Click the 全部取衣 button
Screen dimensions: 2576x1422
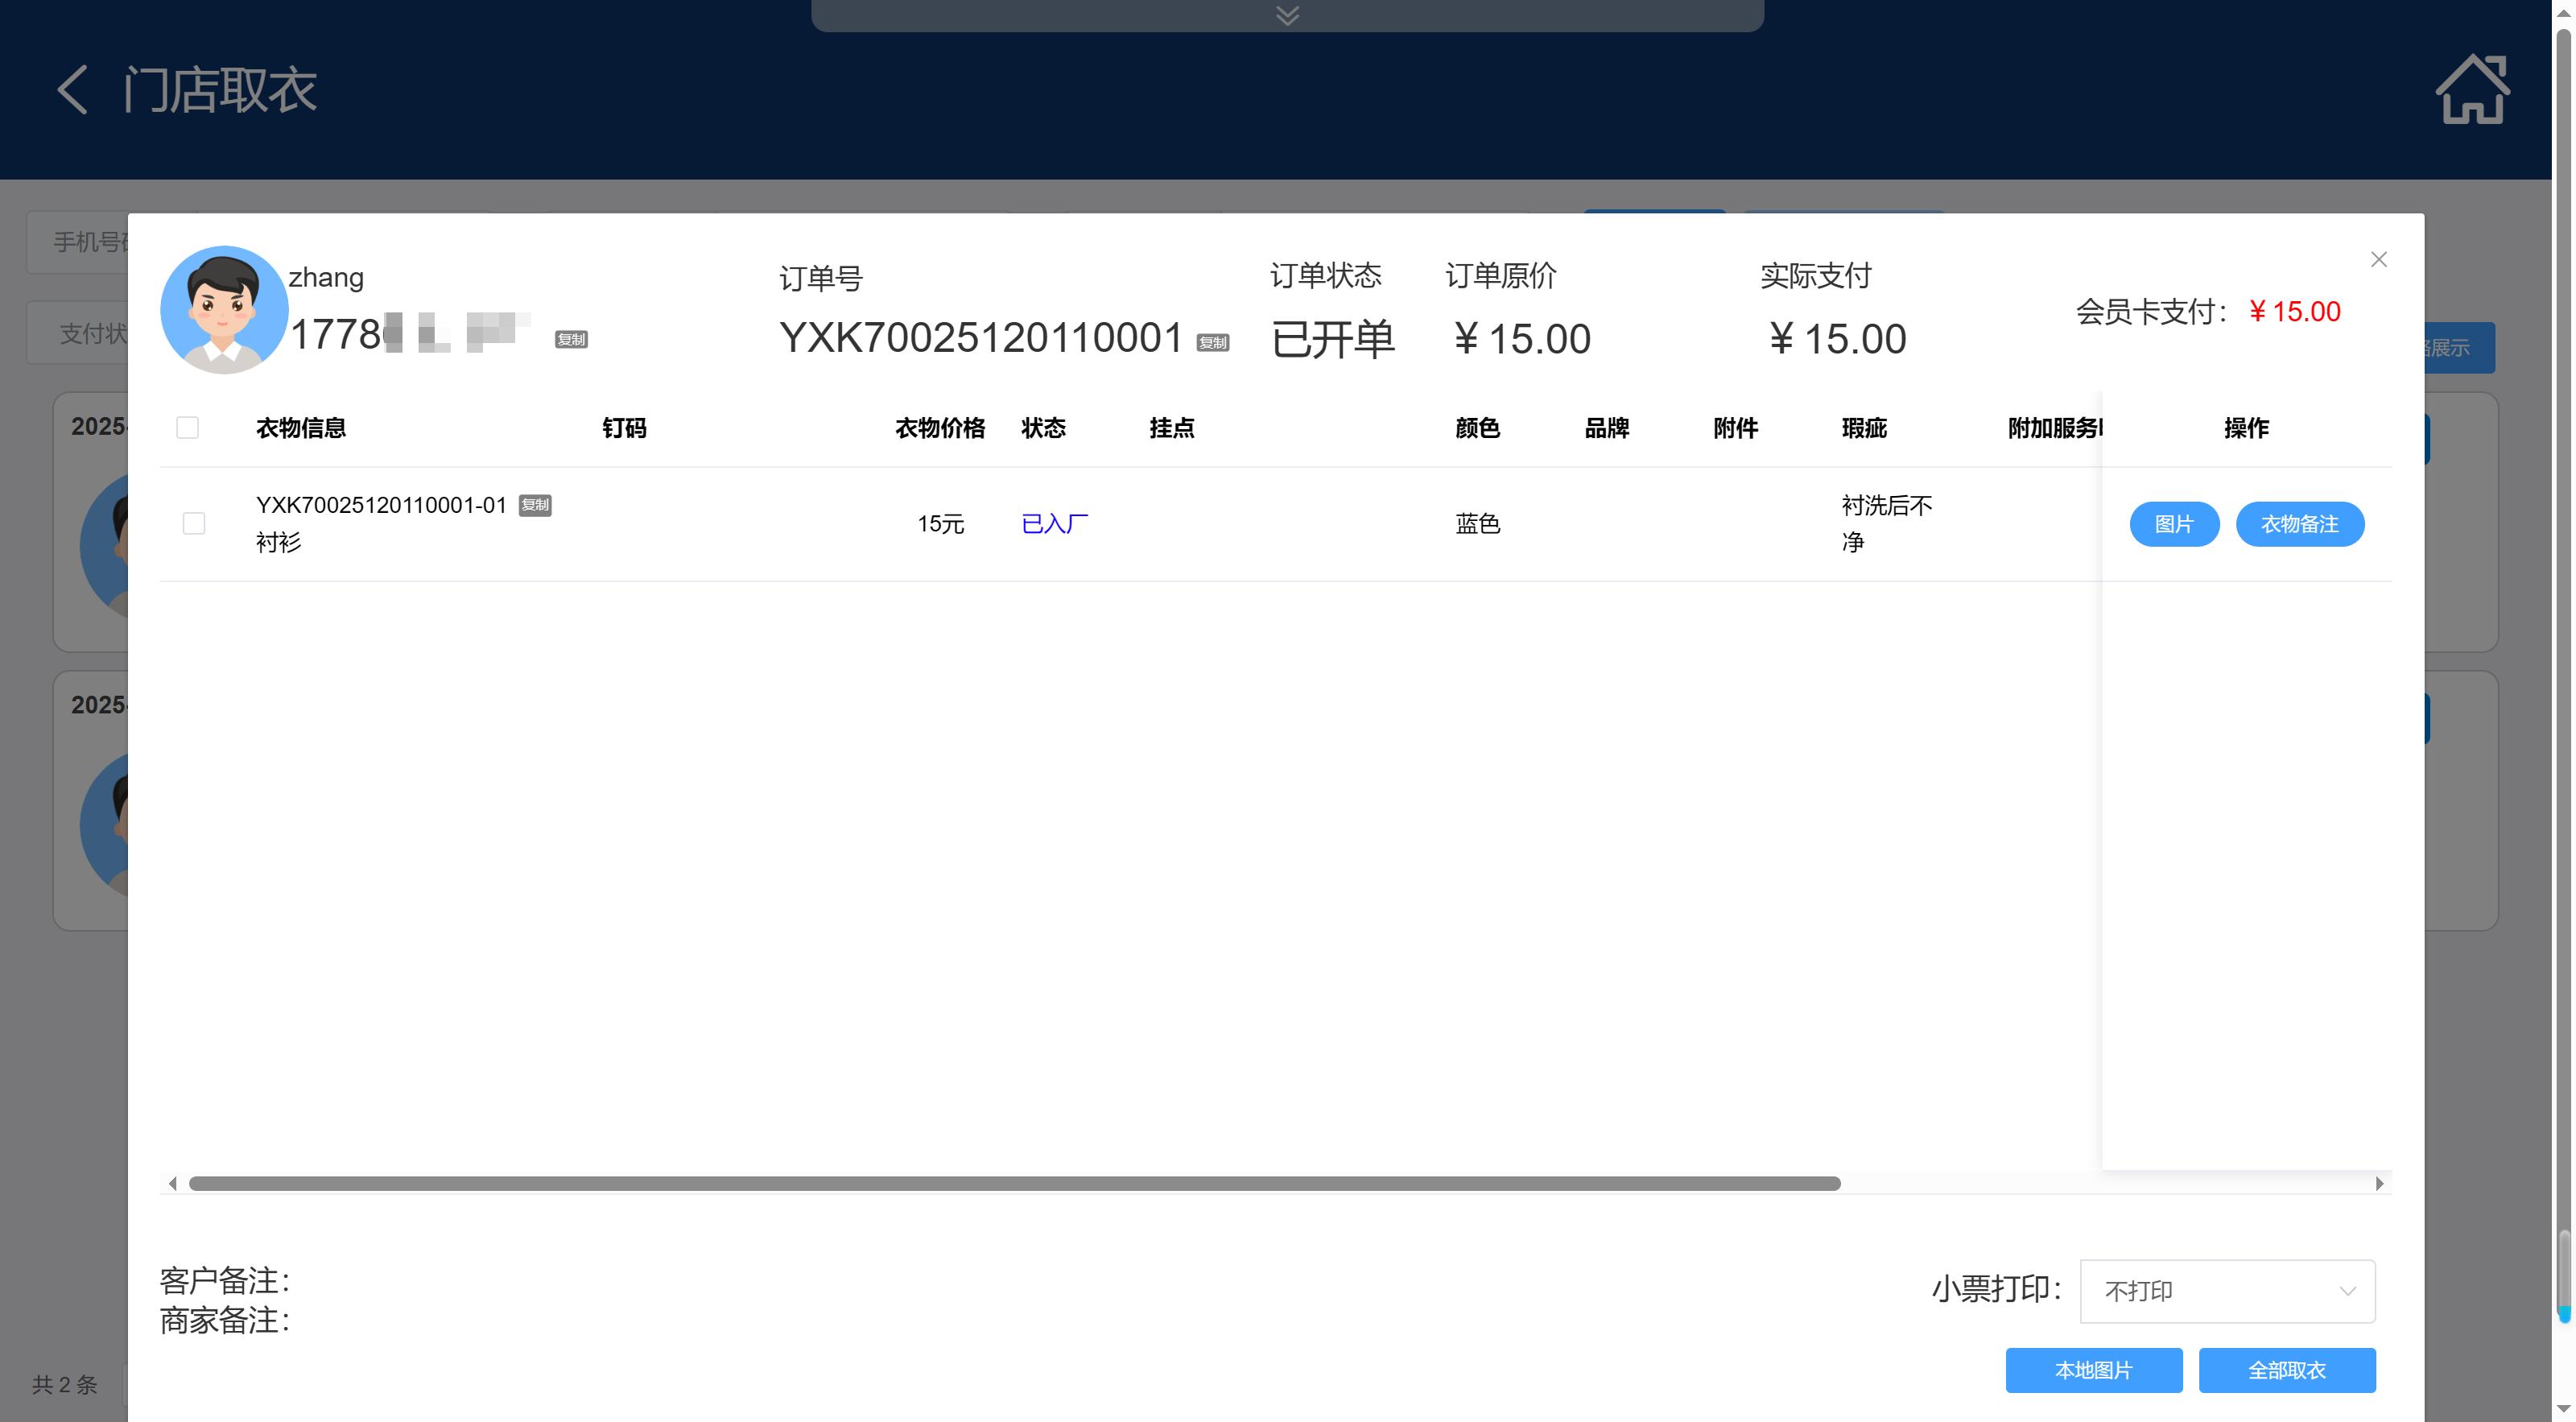(2286, 1370)
